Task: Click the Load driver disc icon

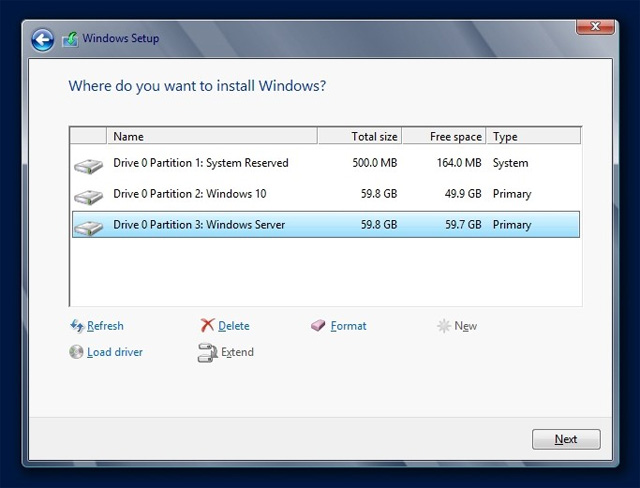Action: 76,352
